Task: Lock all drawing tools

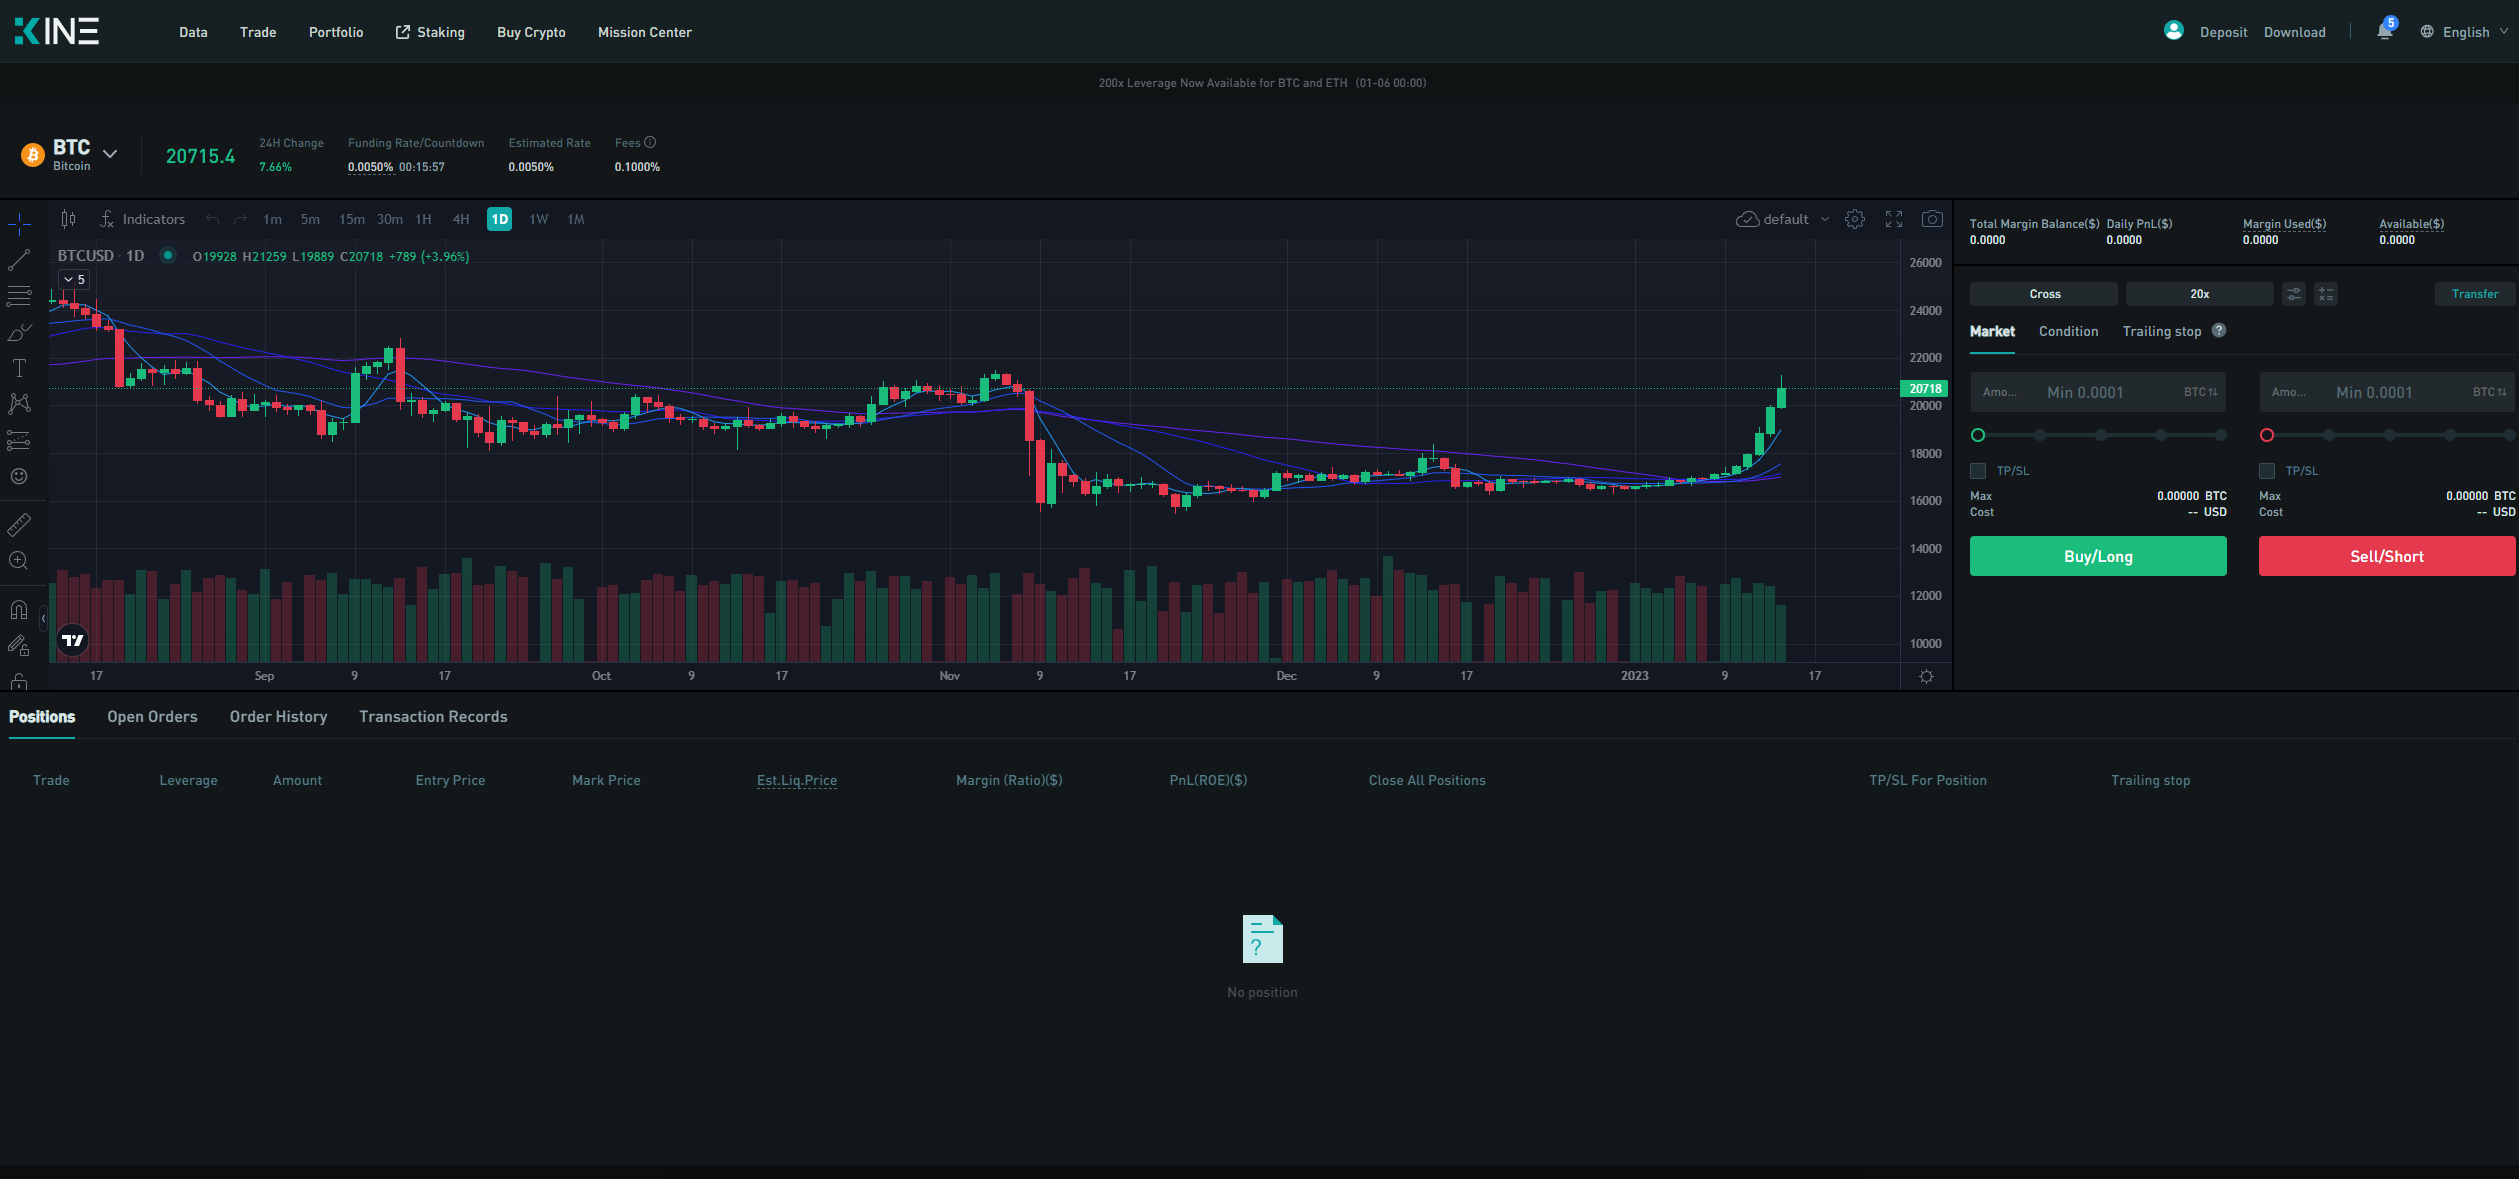Action: (x=19, y=681)
